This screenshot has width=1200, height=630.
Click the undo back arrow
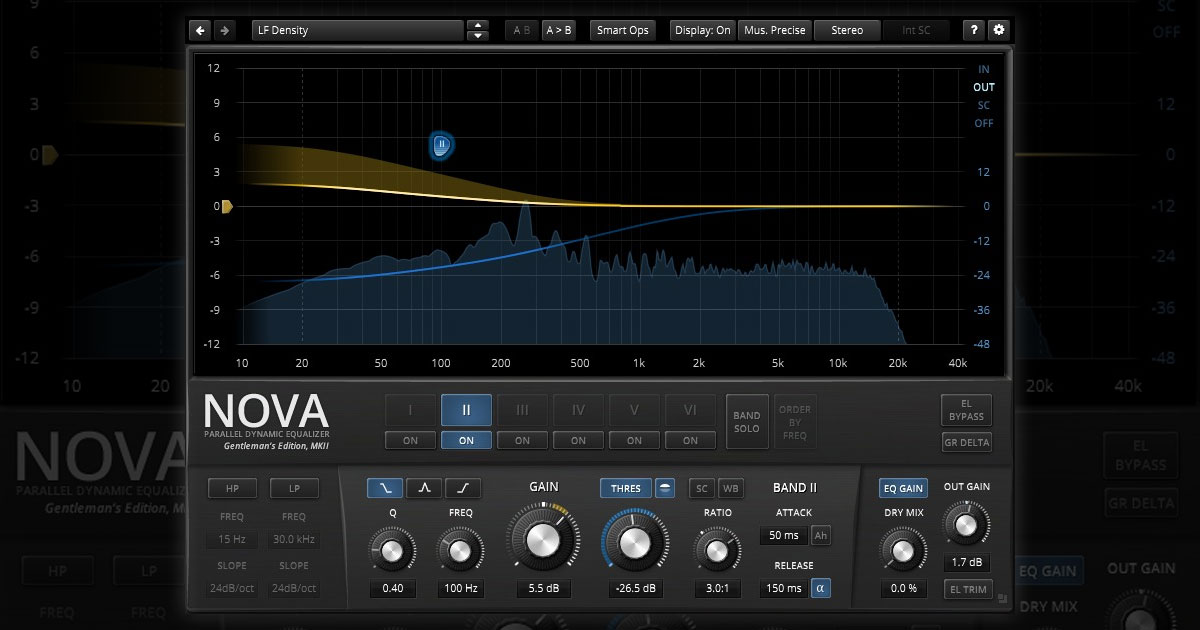coord(200,30)
